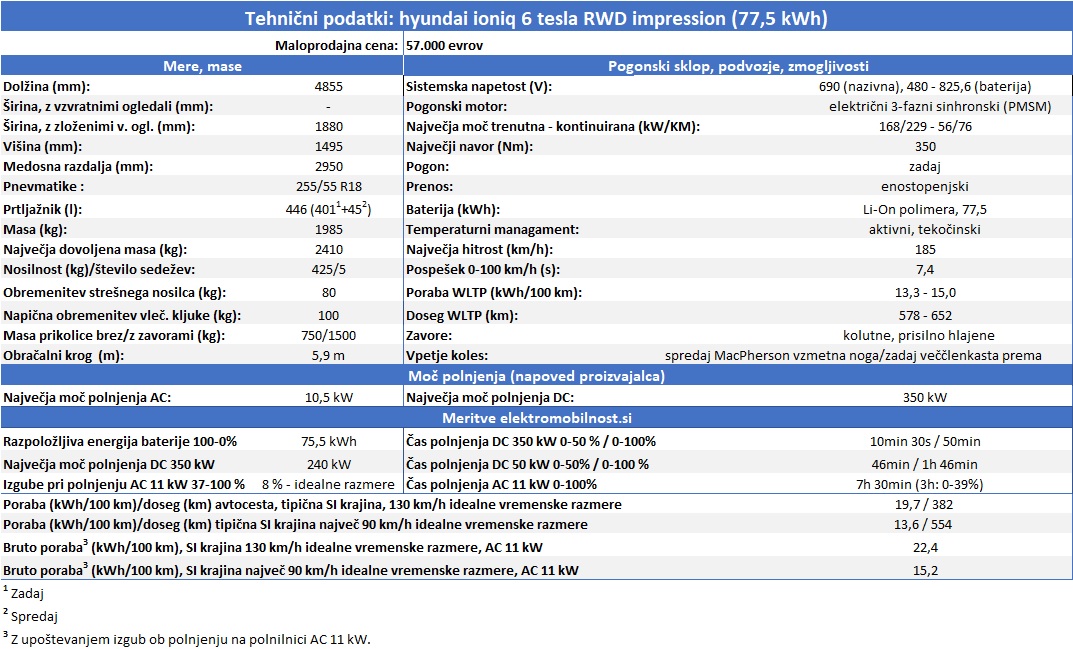The image size is (1073, 649).
Task: Click the 'Mere, mase' section header
Action: [202, 66]
